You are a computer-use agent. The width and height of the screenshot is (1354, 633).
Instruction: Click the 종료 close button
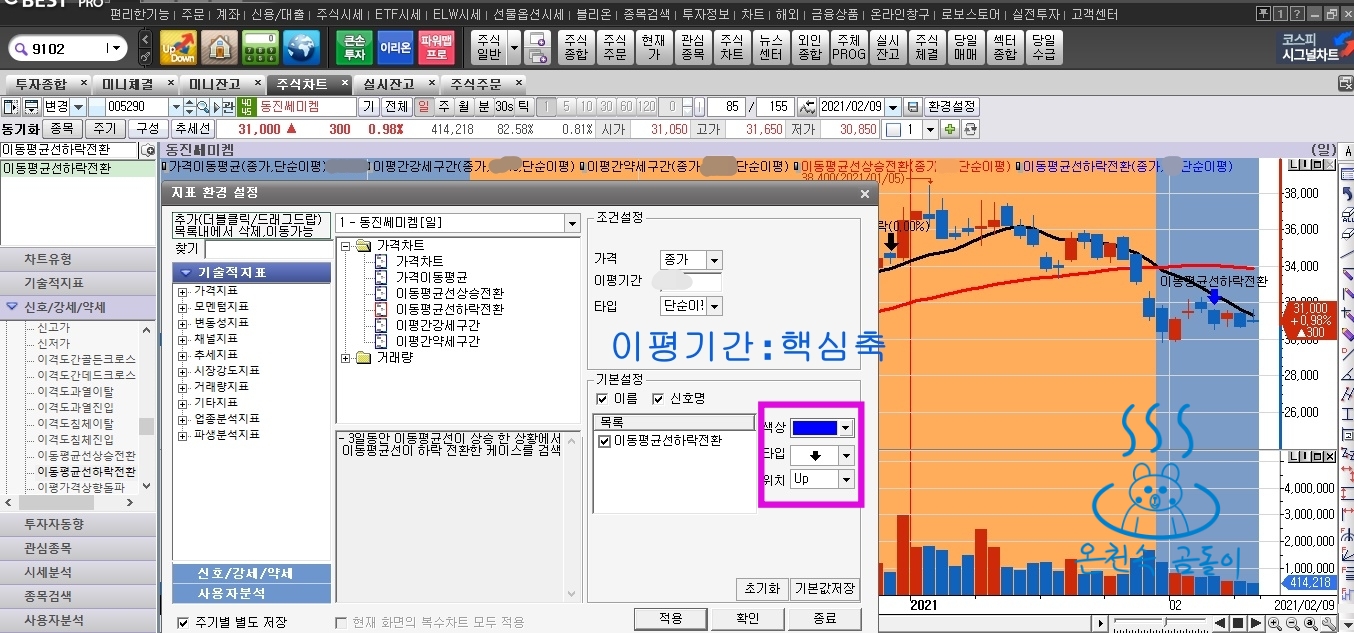coord(824,618)
